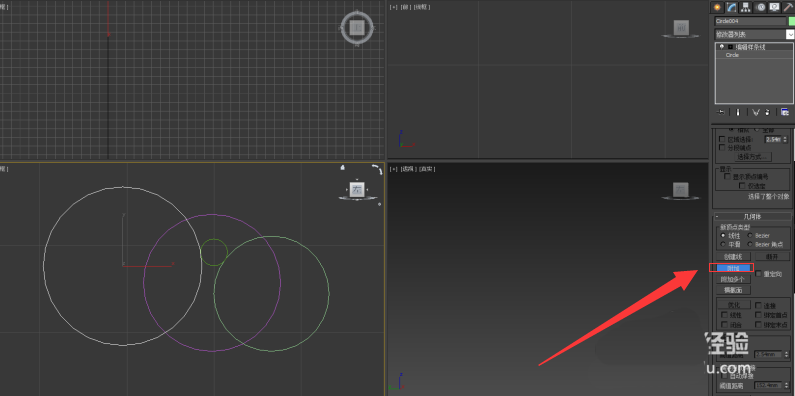Click the 创建线 button
The image size is (795, 396).
pos(733,257)
